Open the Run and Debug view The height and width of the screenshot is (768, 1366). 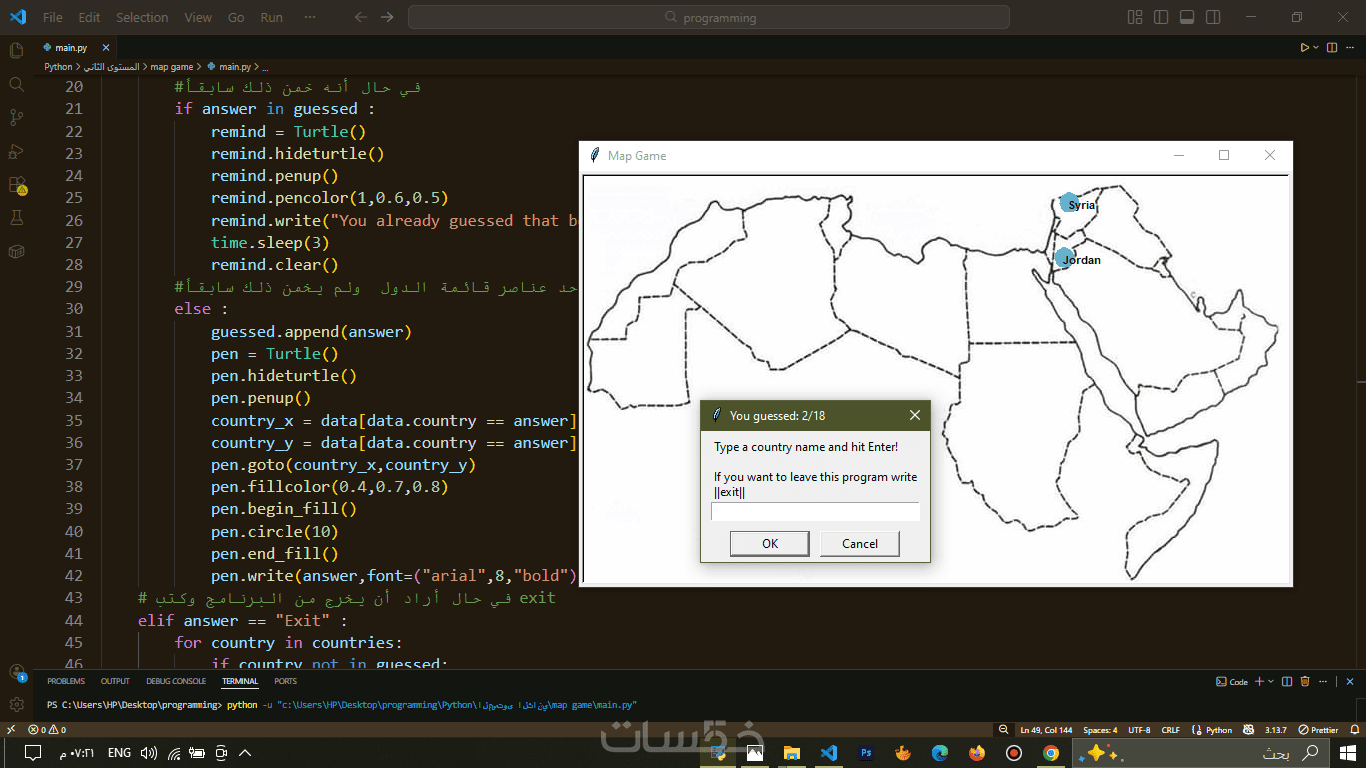tap(16, 152)
